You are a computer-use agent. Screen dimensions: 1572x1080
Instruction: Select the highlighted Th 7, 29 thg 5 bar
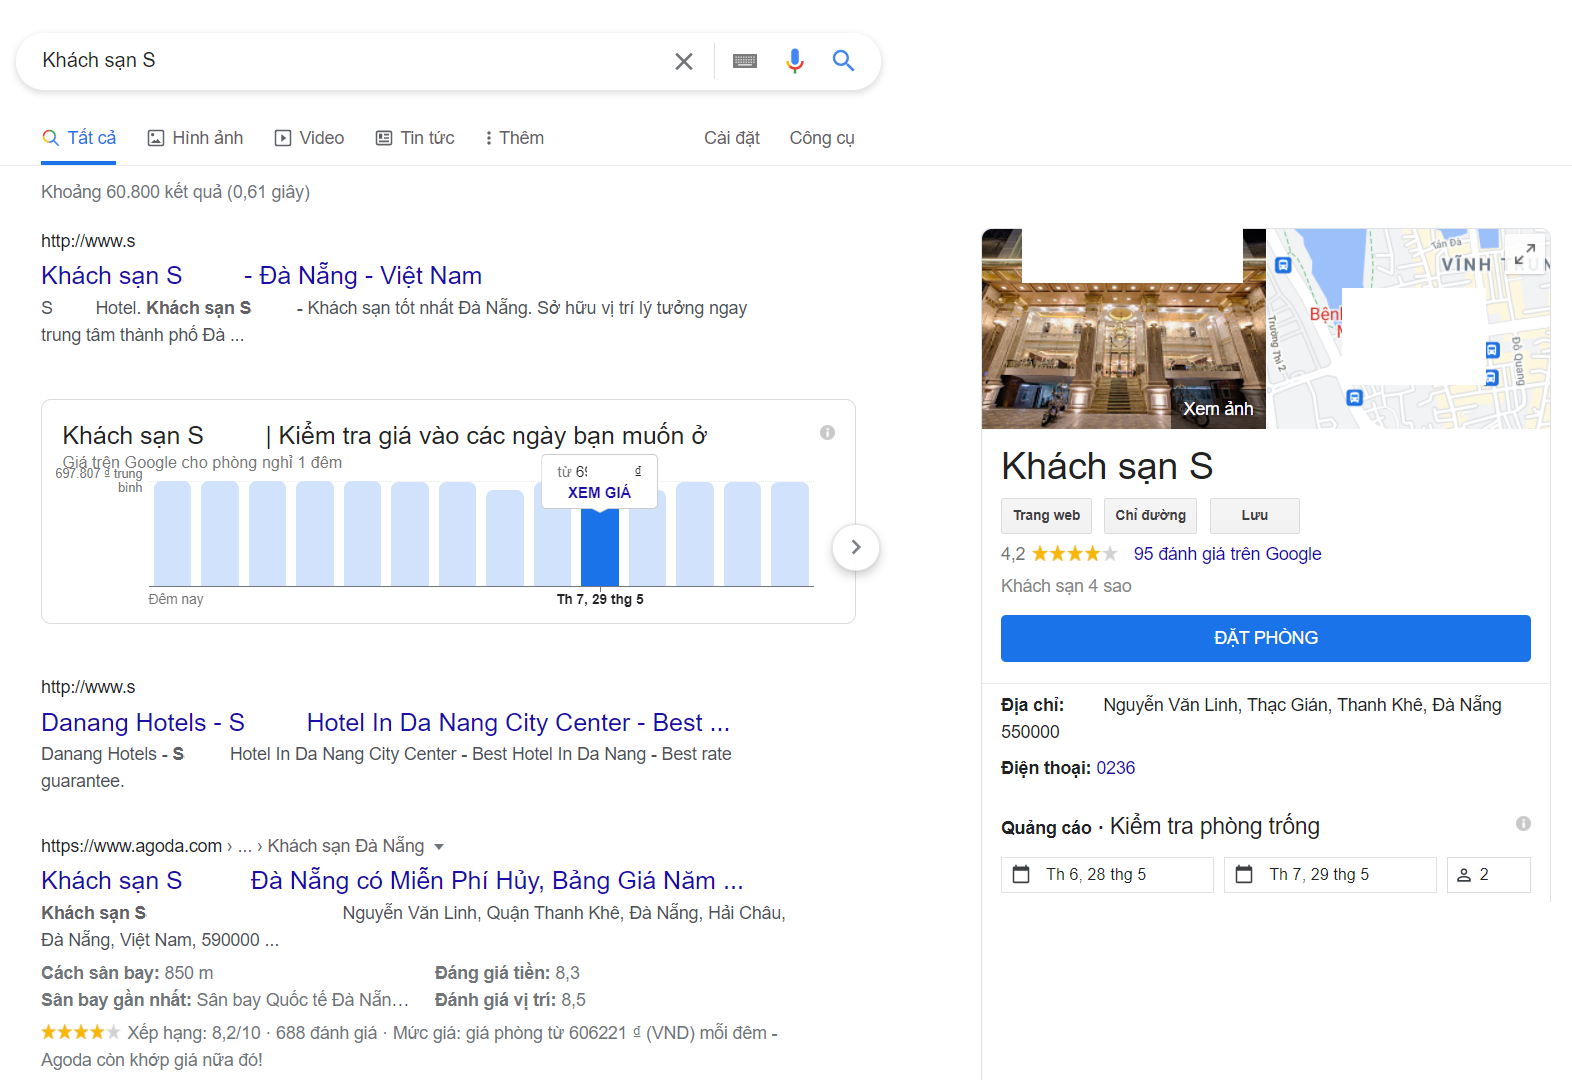coord(600,547)
